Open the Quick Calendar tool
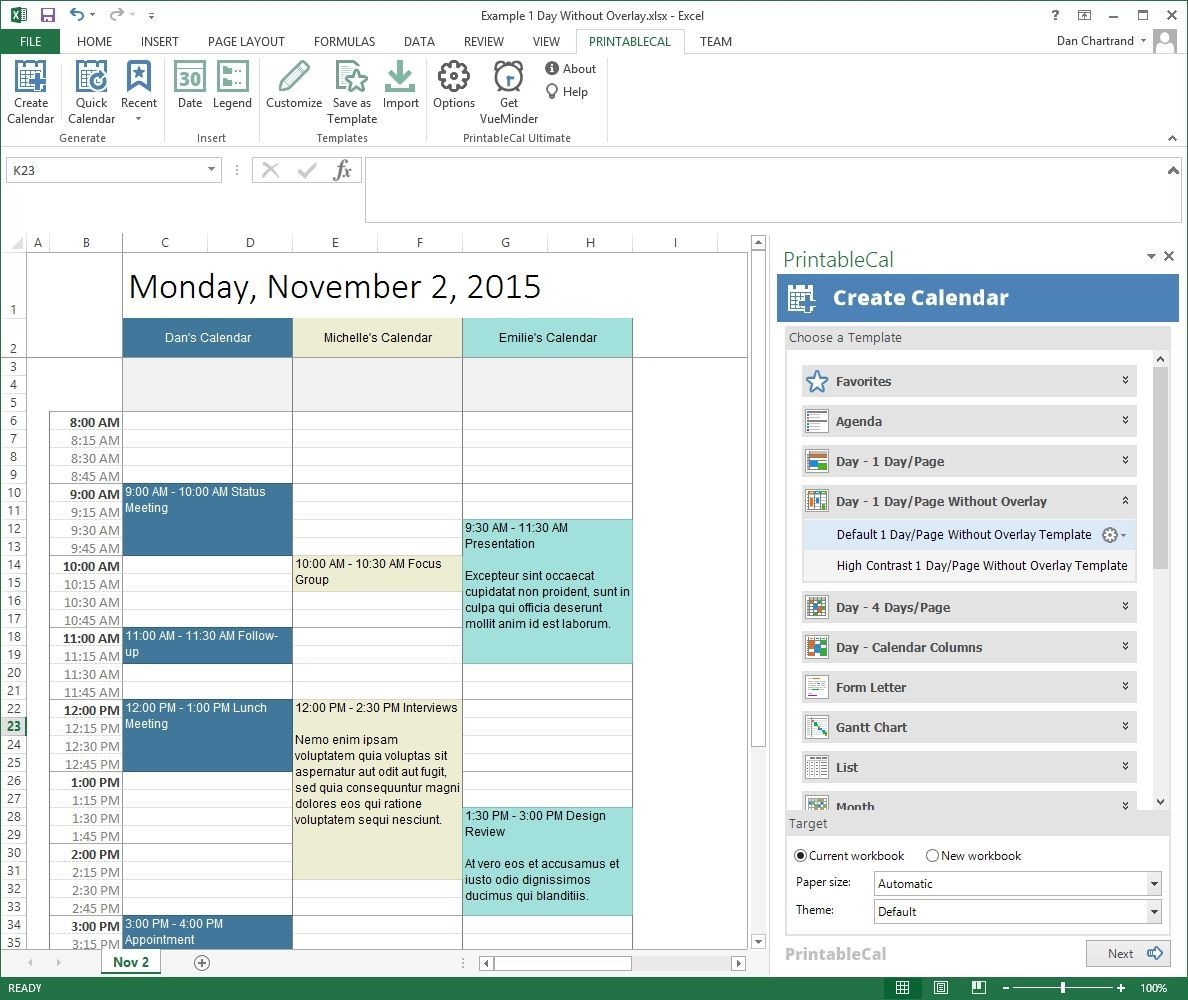 (92, 92)
